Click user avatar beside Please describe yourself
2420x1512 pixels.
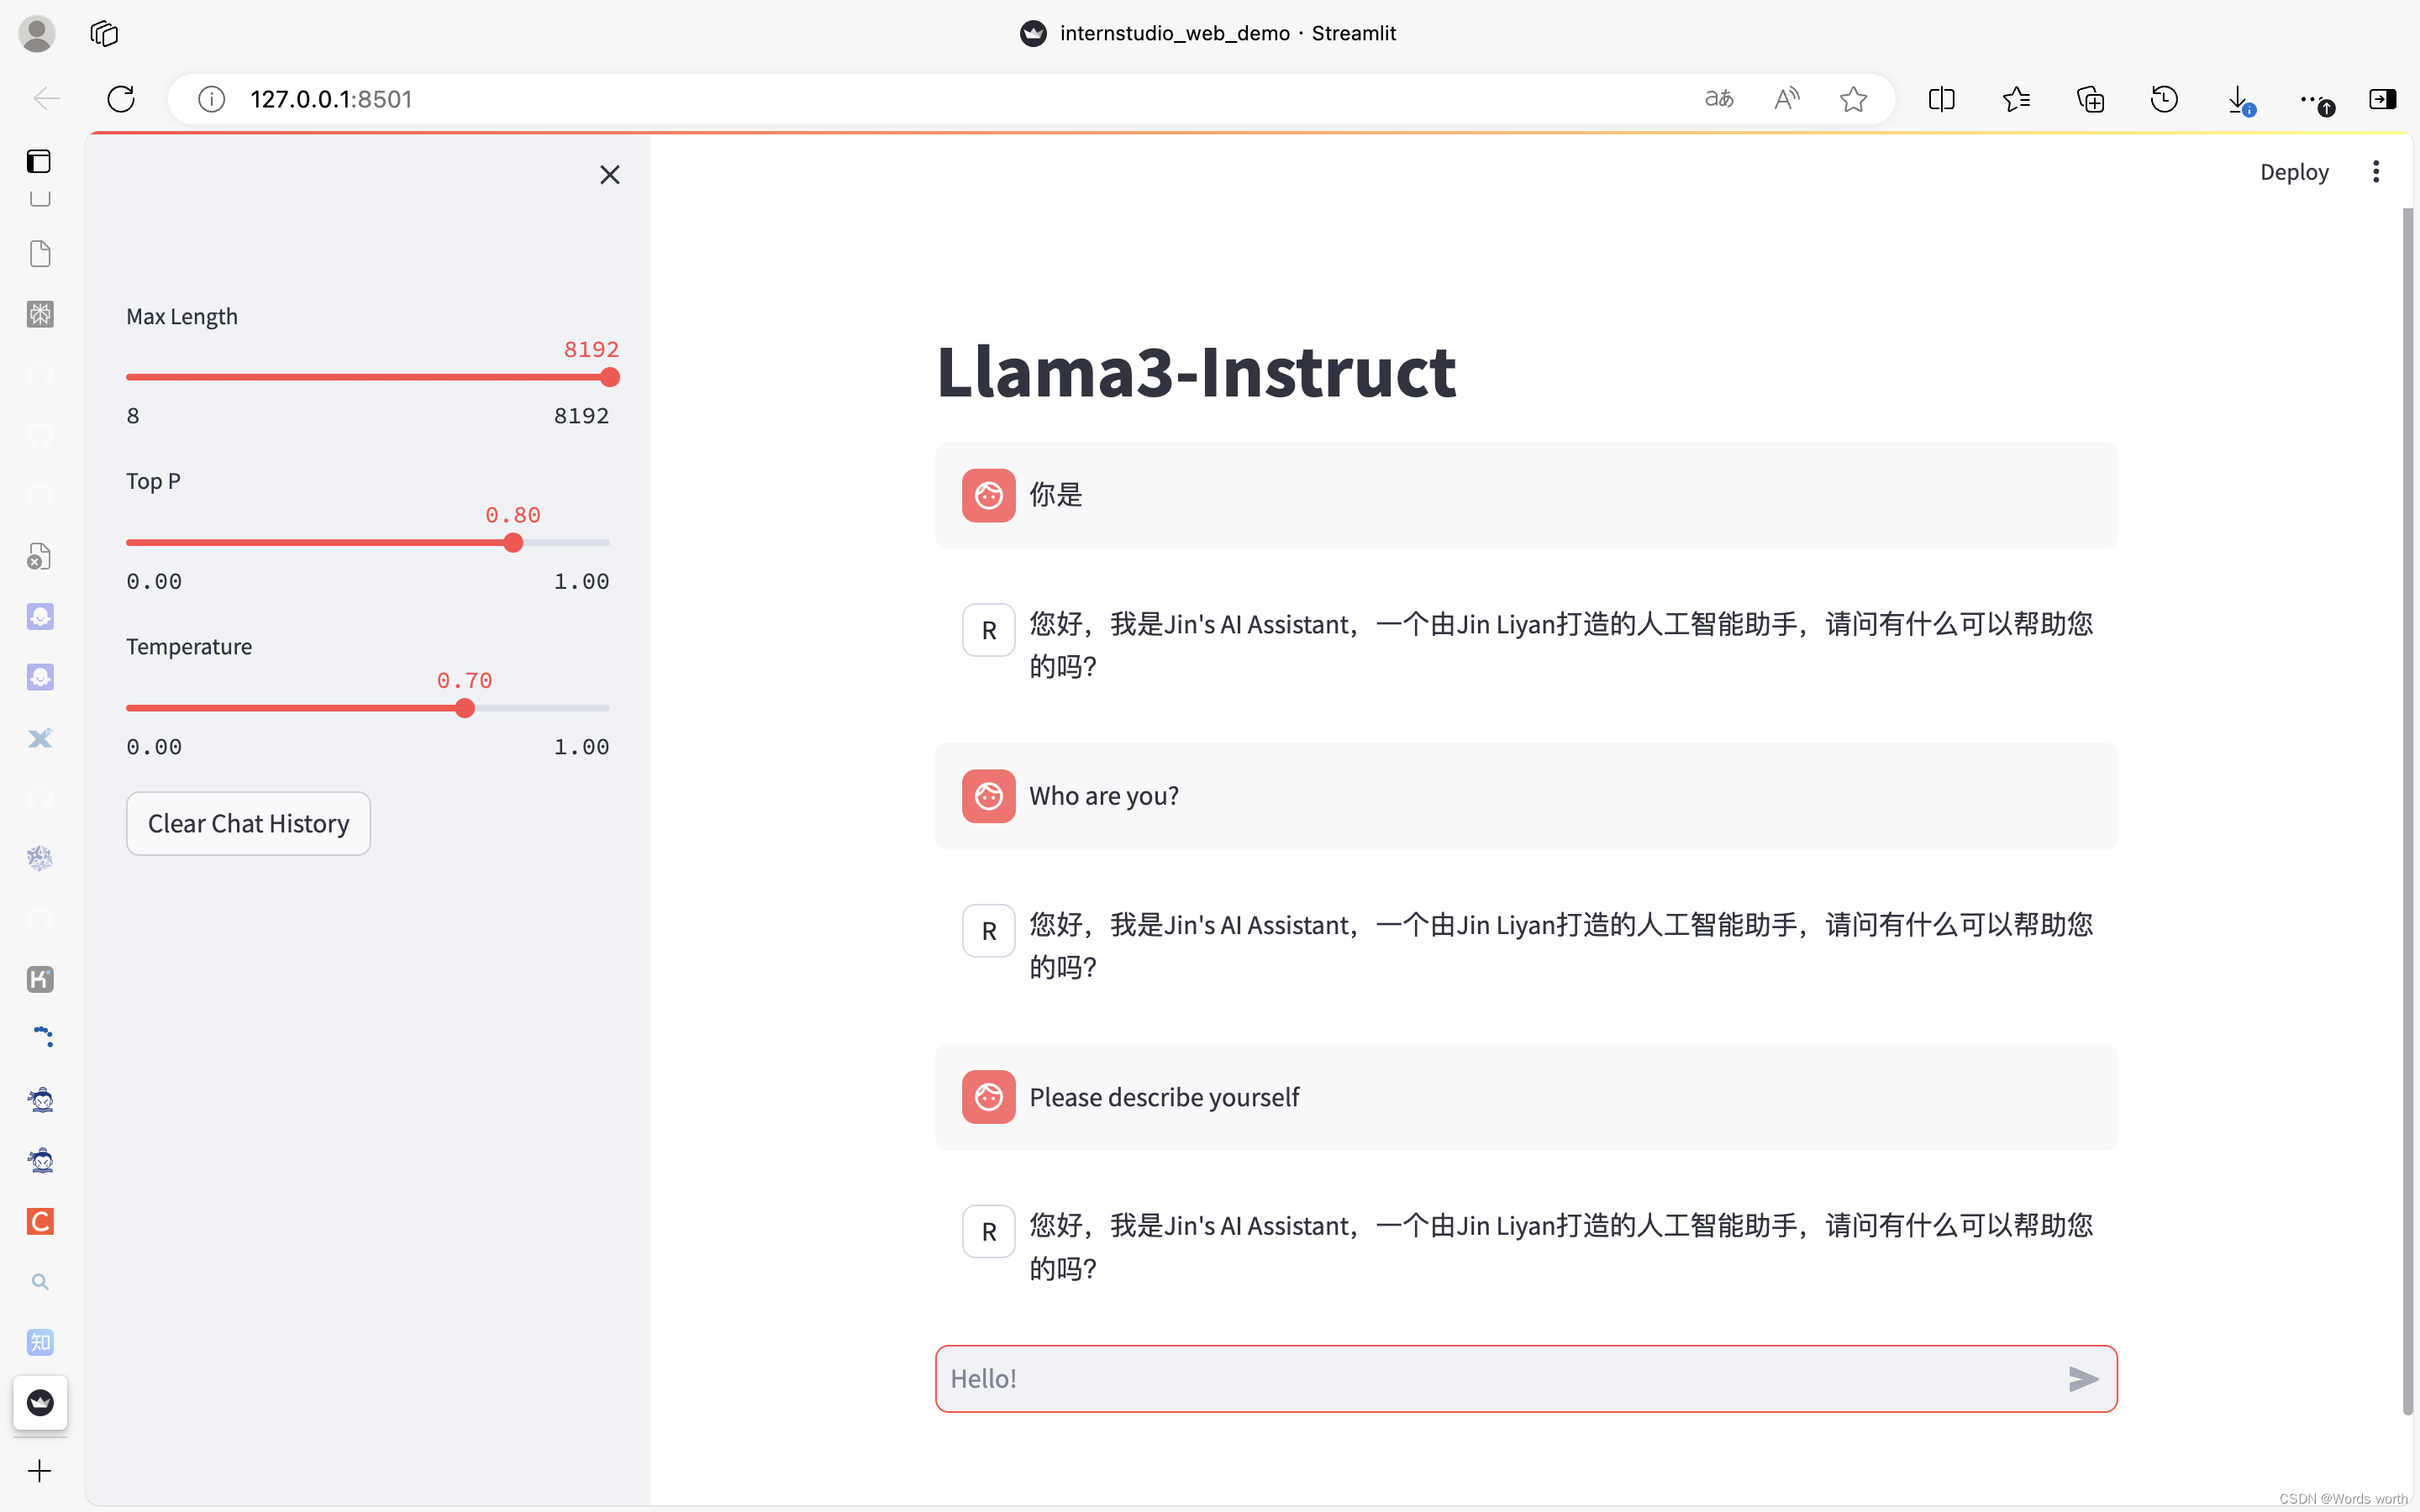988,1097
